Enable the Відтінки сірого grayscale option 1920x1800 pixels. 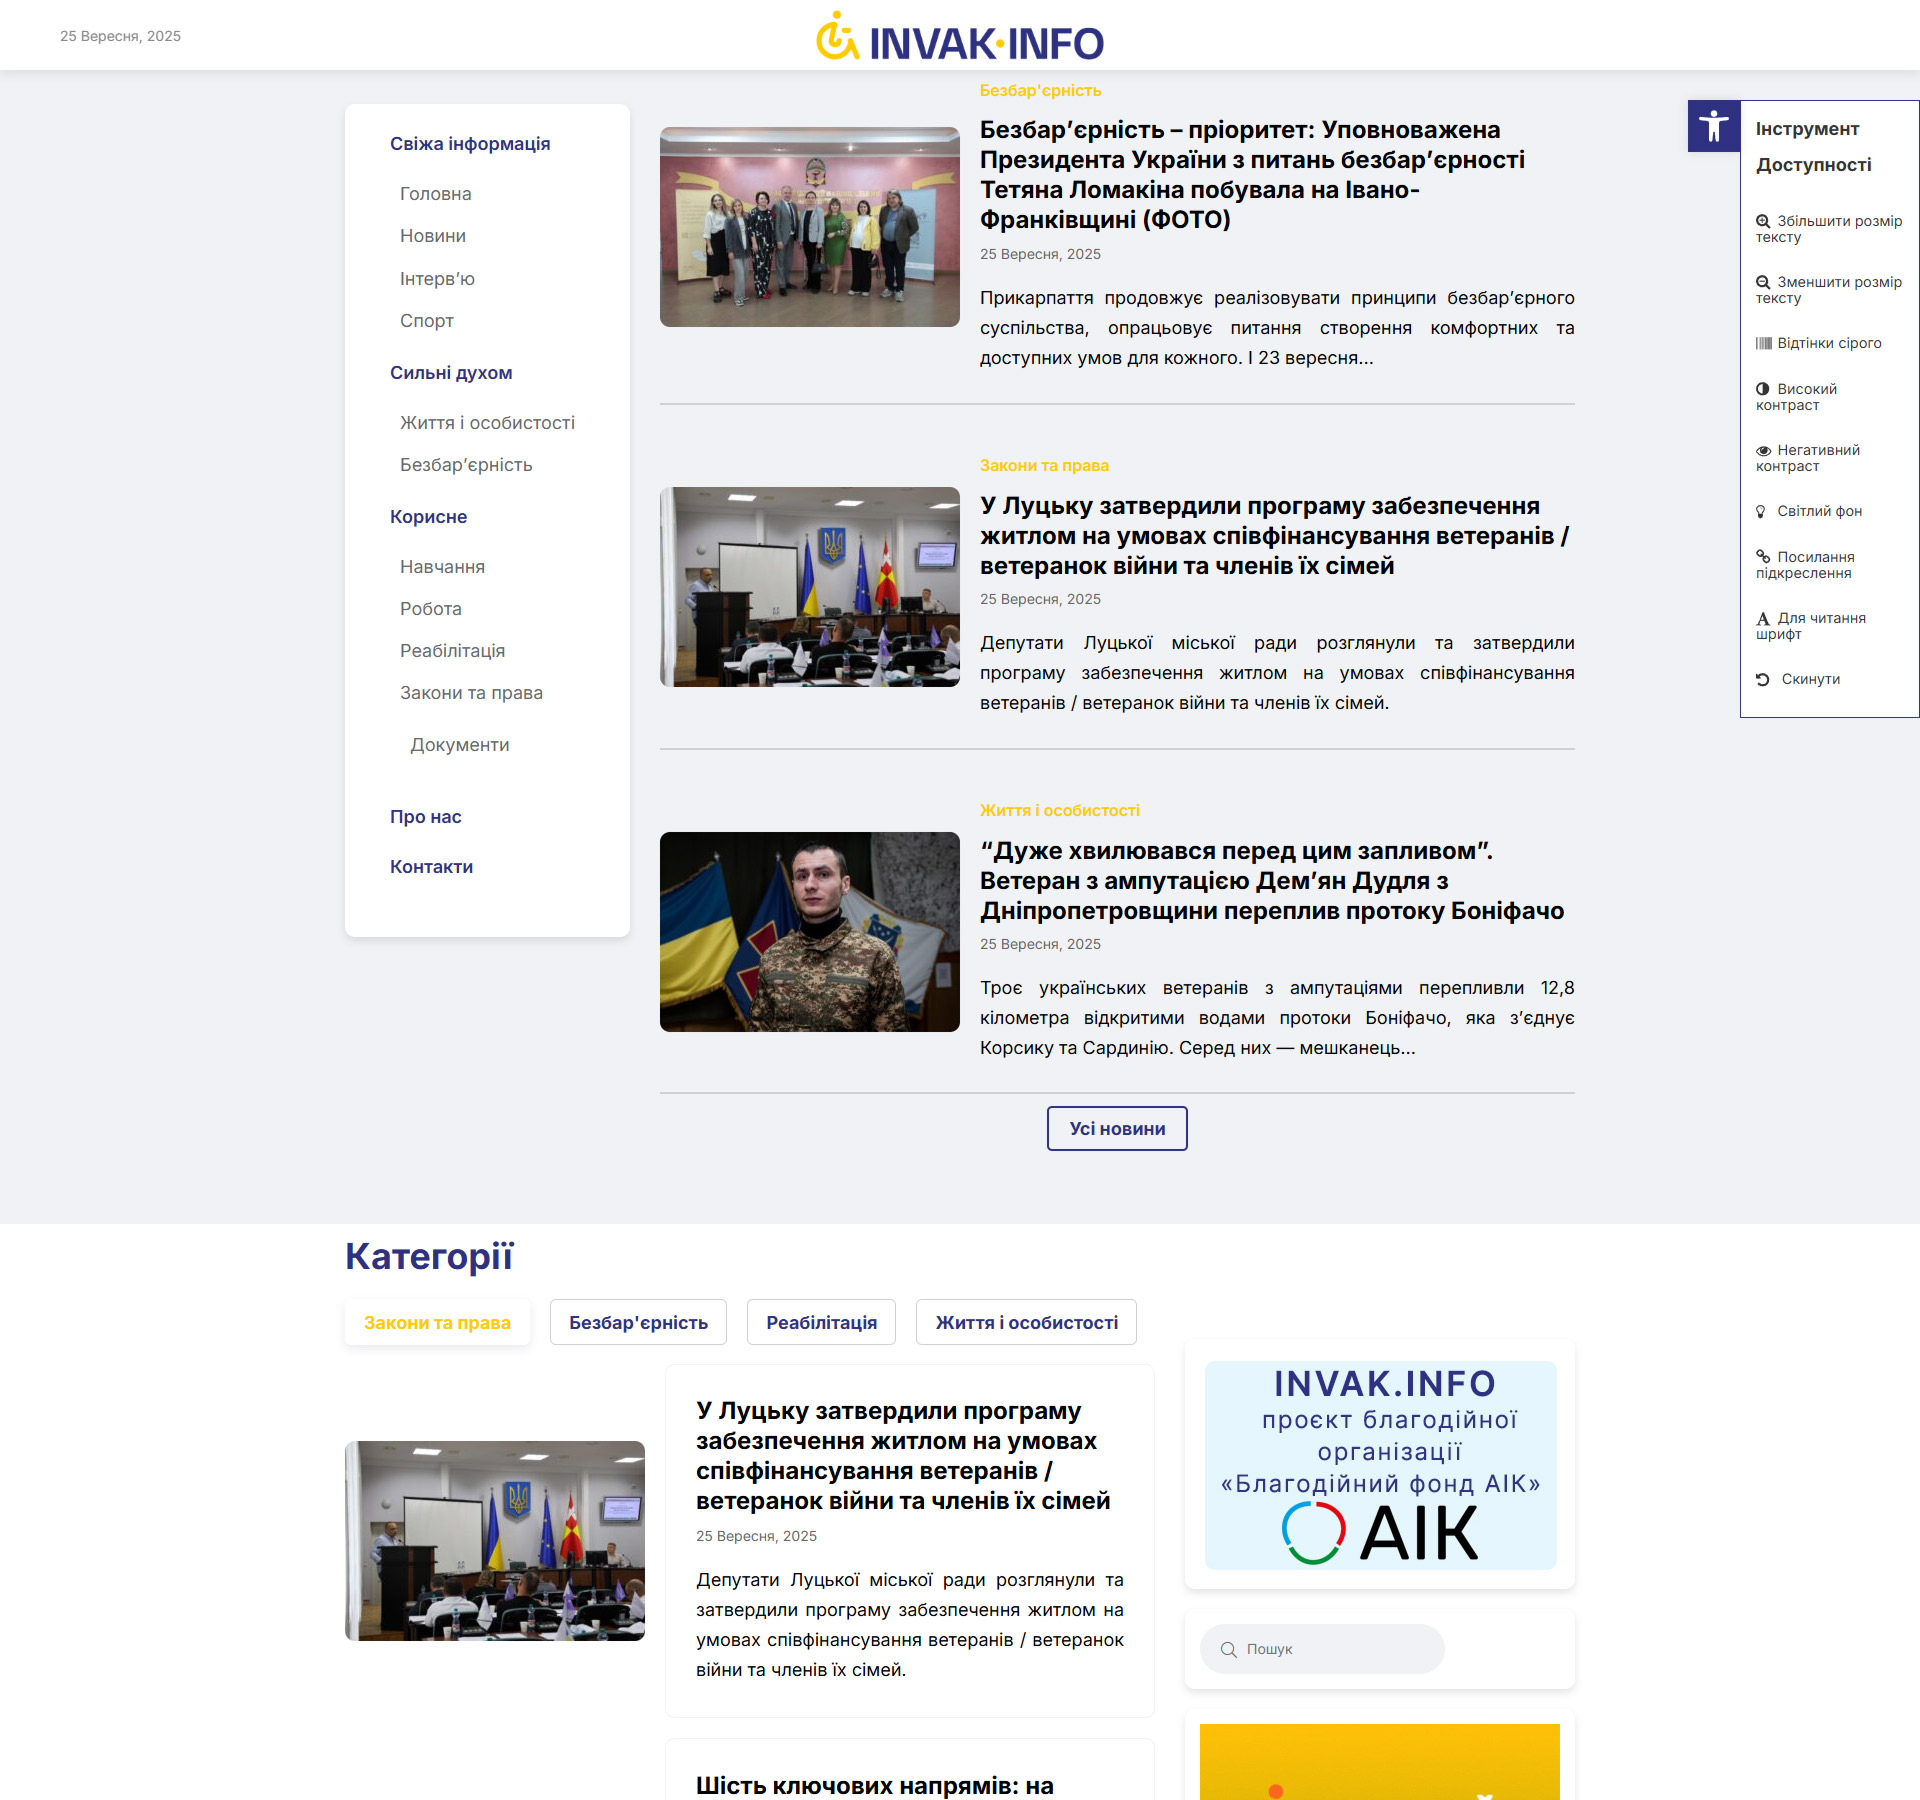pos(1819,343)
